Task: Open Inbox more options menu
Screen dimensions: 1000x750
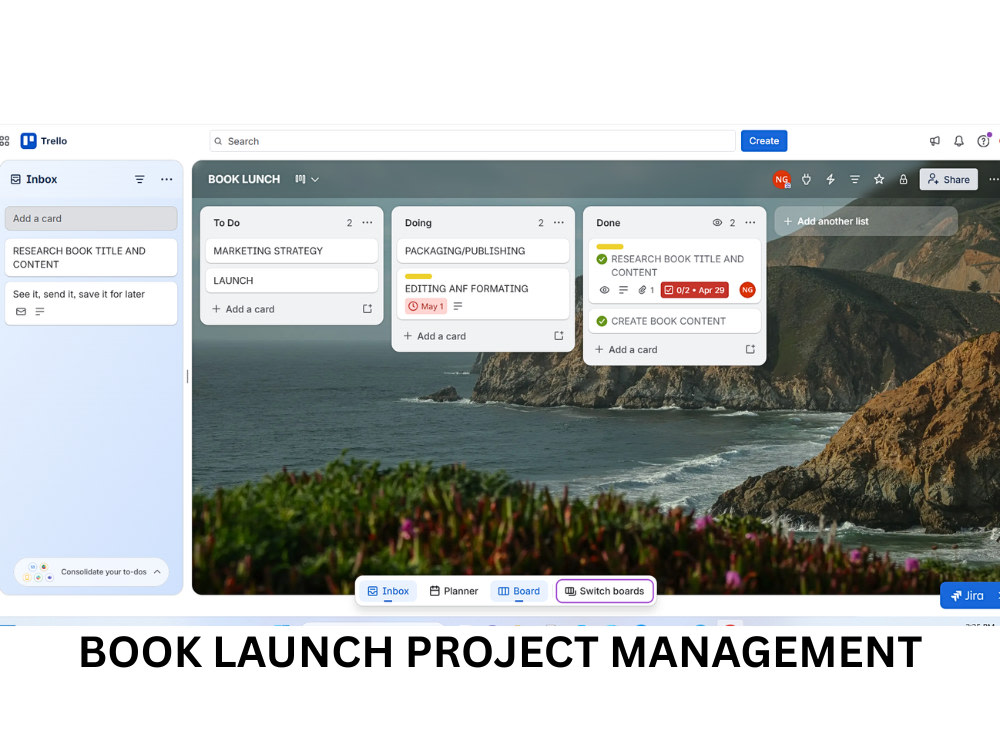Action: (166, 179)
